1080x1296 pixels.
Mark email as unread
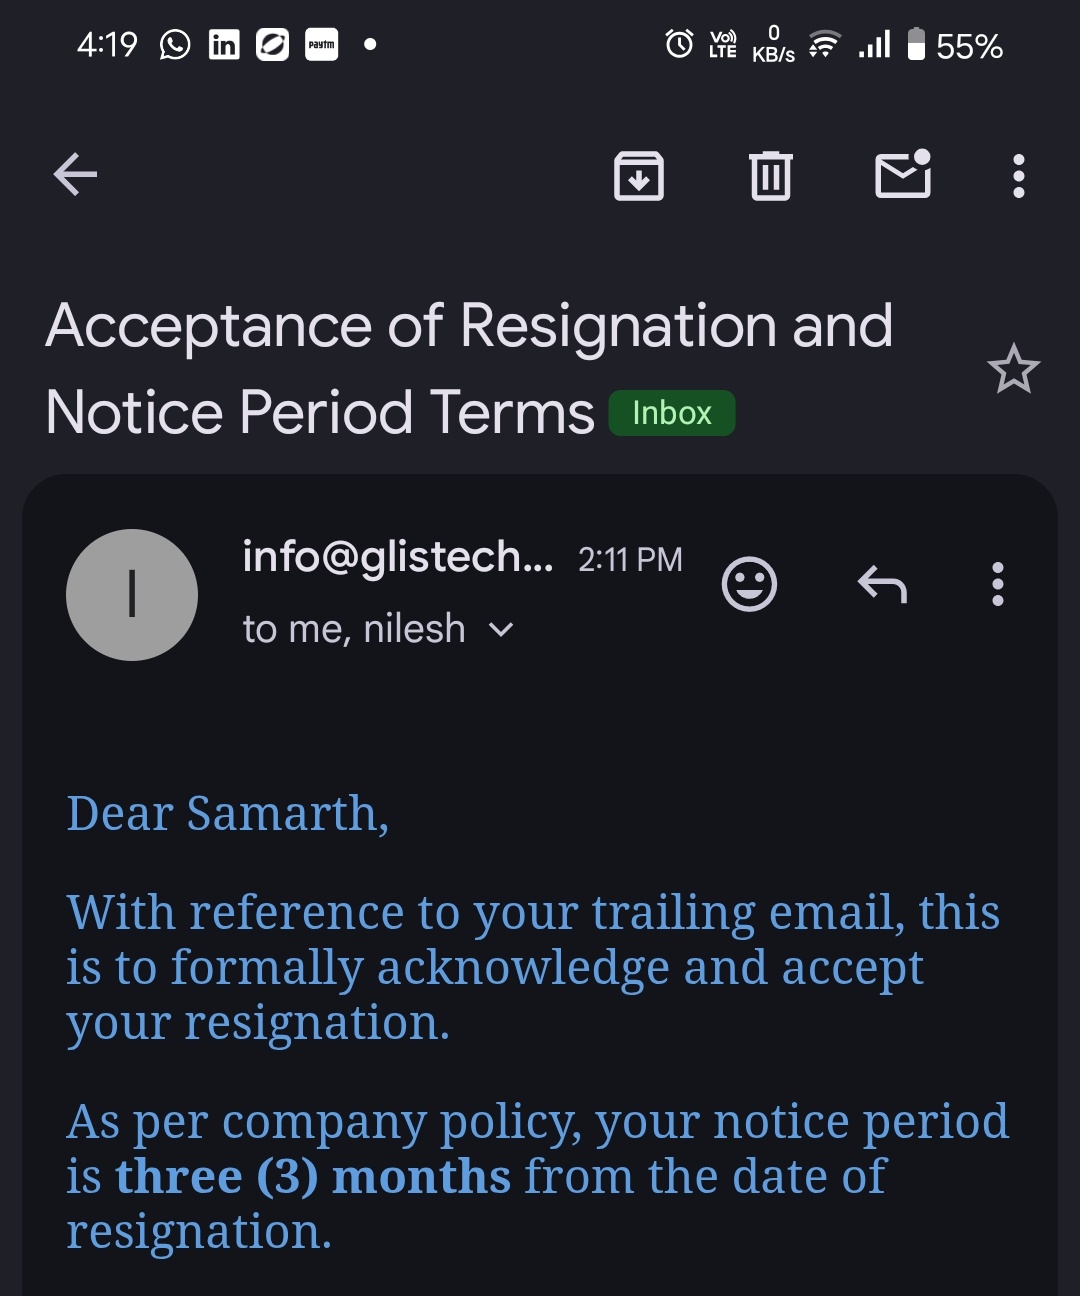(903, 175)
